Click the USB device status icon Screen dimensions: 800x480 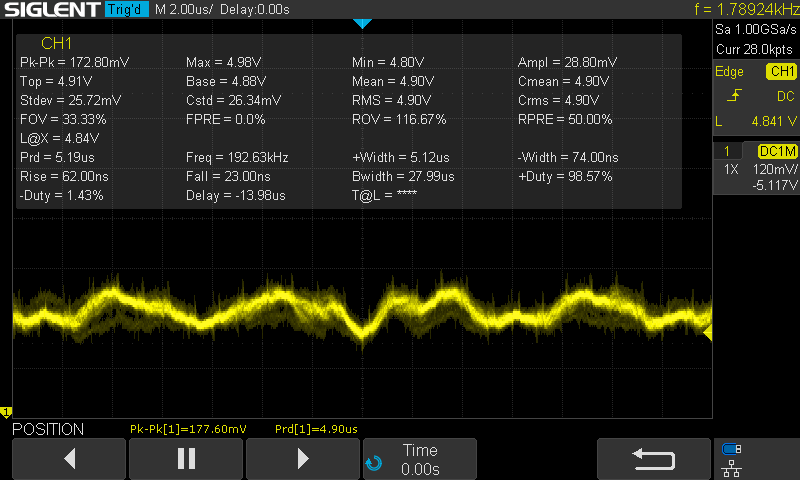(732, 449)
